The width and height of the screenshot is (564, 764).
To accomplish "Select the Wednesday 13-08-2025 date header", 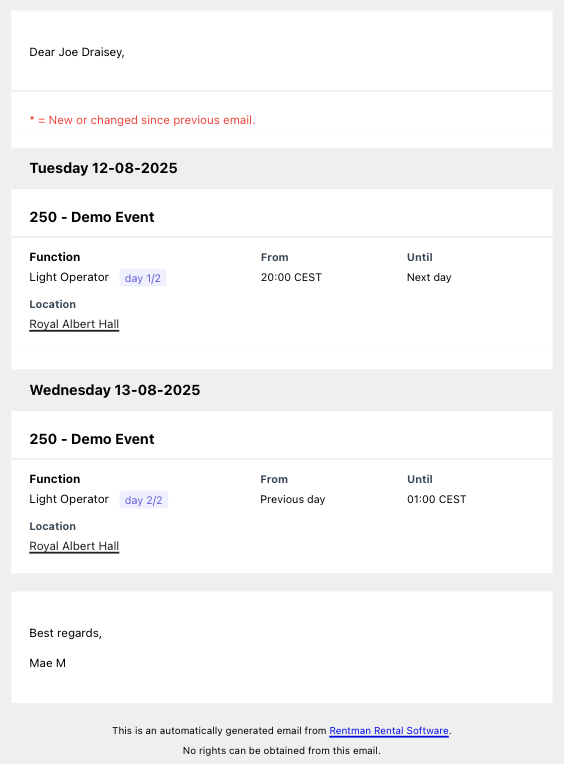I will (114, 390).
